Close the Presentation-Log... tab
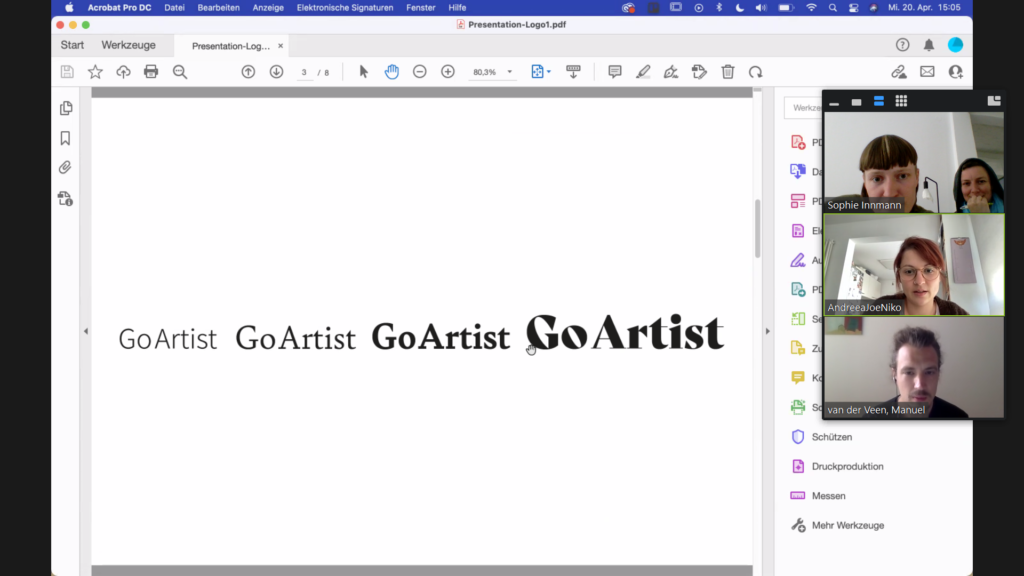The height and width of the screenshot is (576, 1024). pyautogui.click(x=281, y=46)
